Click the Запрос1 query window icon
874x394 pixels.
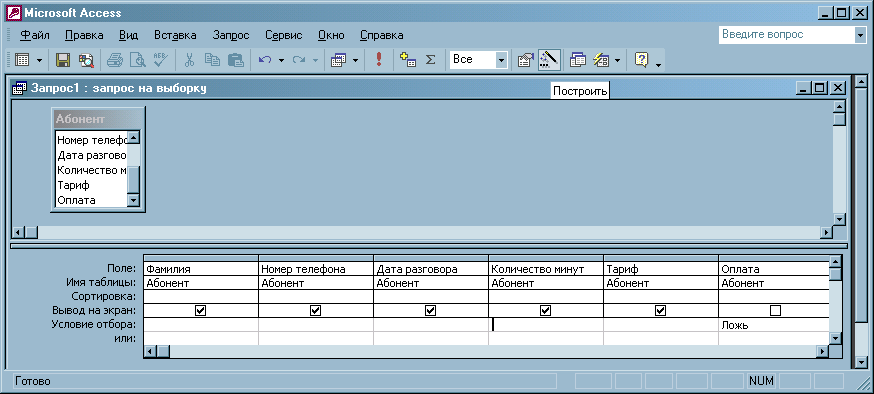(20, 88)
